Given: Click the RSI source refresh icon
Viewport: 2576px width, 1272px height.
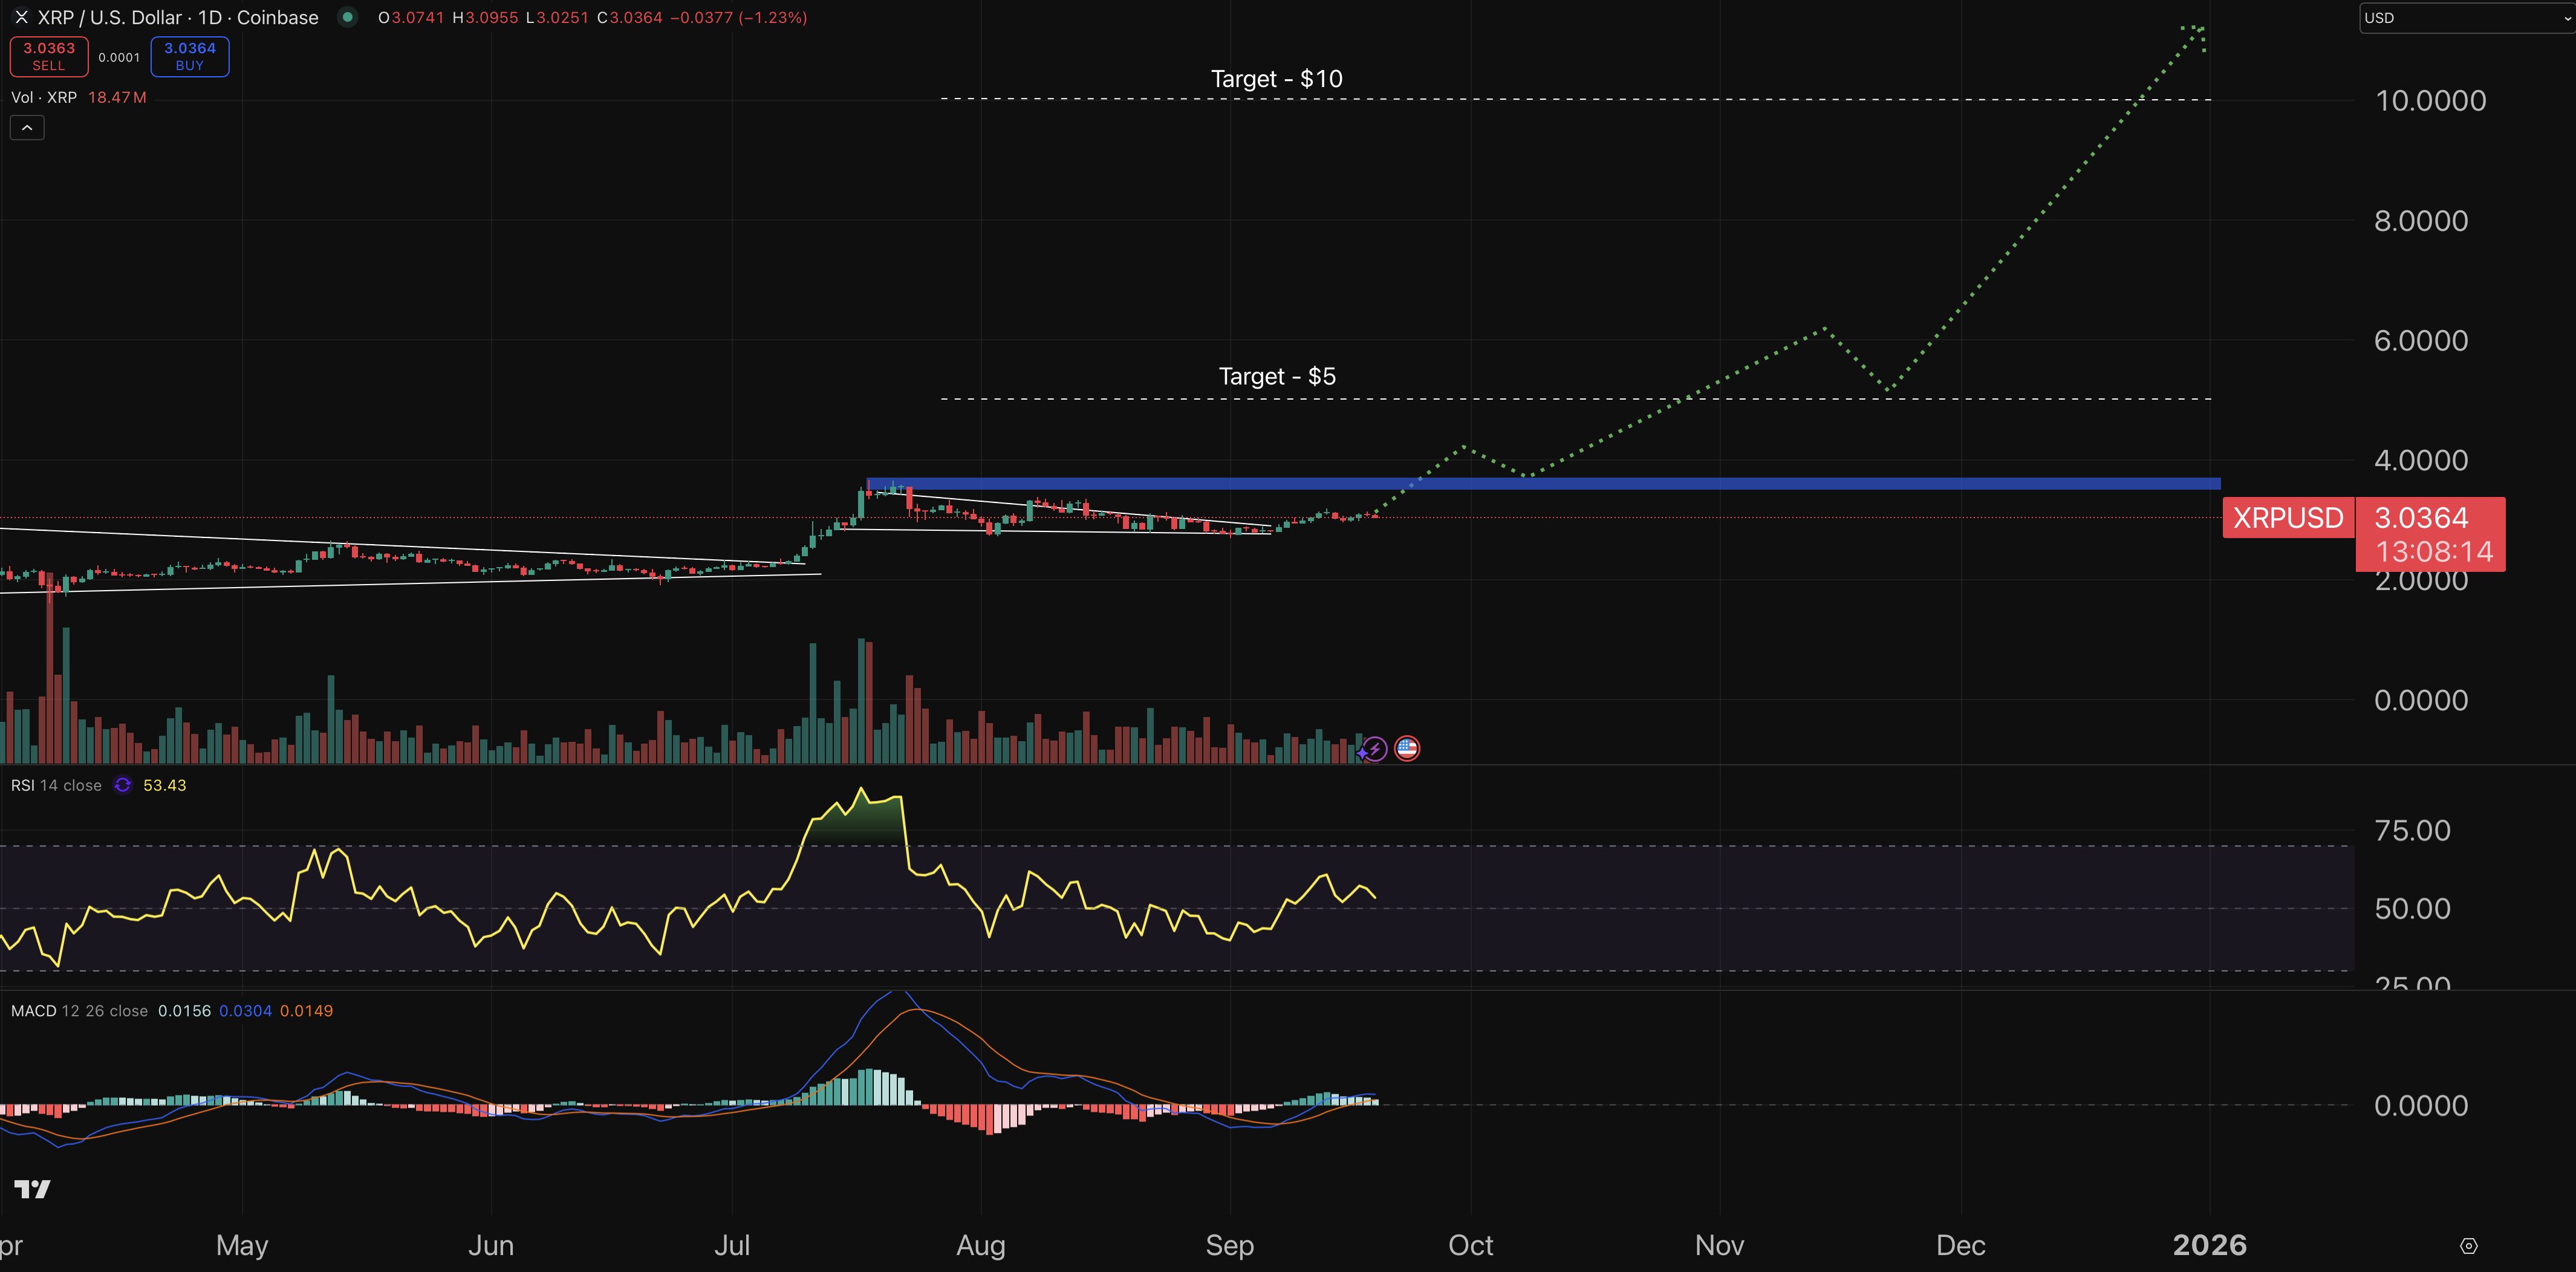Looking at the screenshot, I should click(x=122, y=785).
